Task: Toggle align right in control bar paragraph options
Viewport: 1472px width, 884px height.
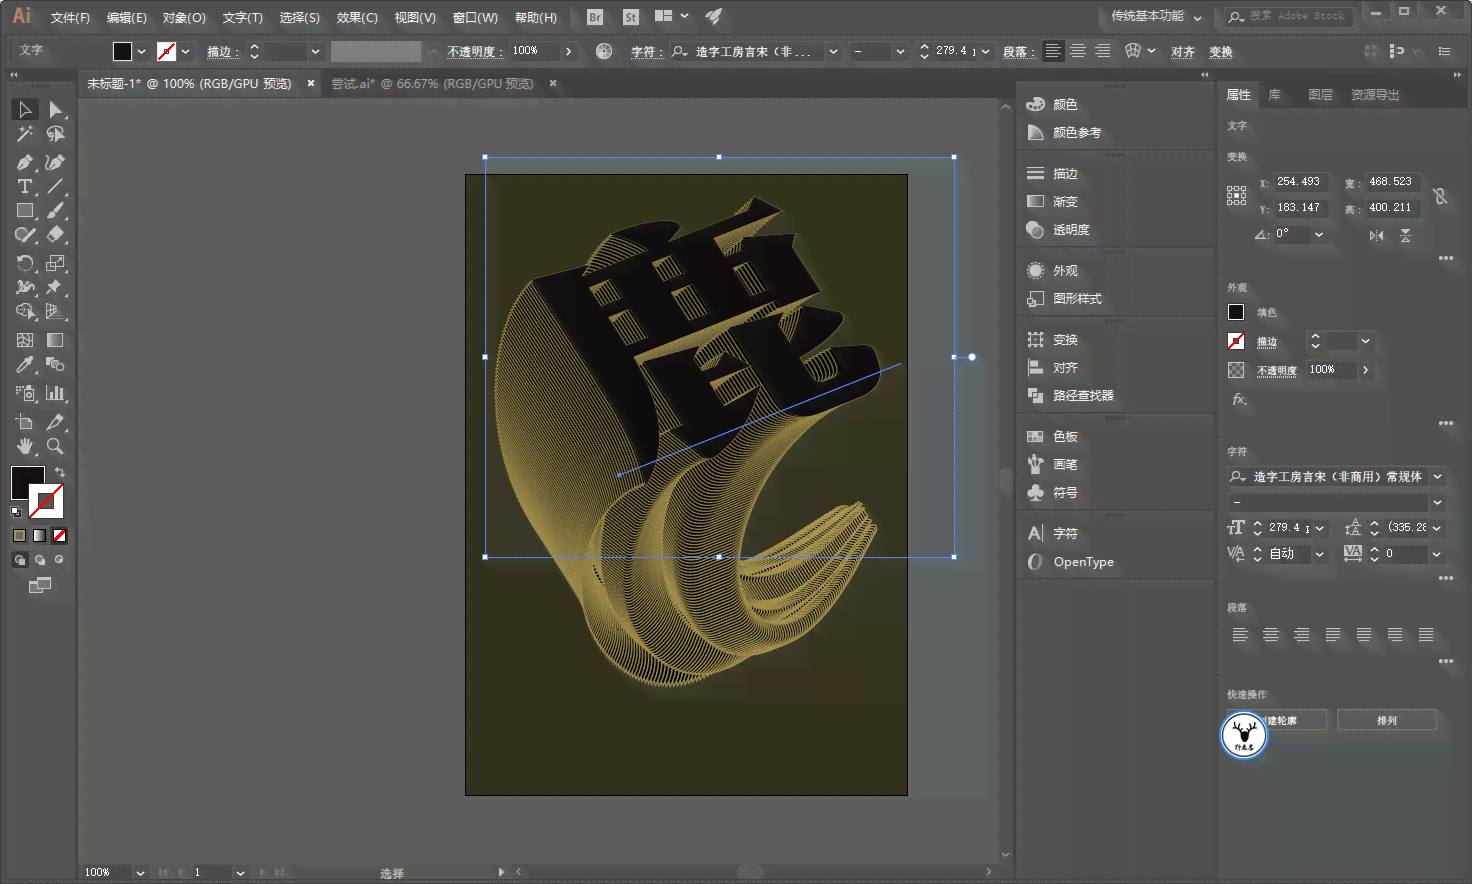Action: [1102, 51]
